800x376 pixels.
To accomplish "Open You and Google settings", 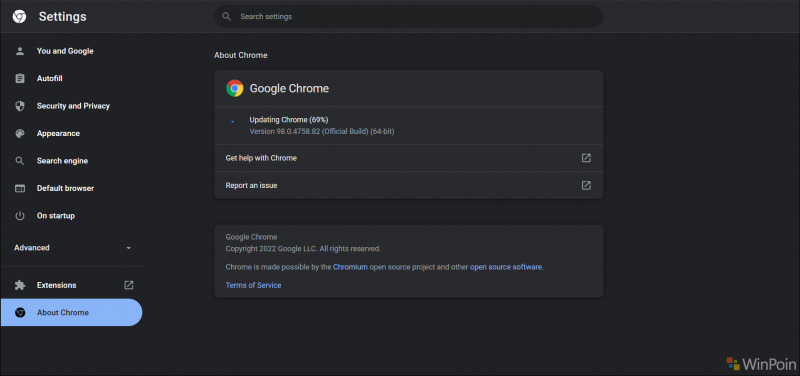I will [x=65, y=51].
